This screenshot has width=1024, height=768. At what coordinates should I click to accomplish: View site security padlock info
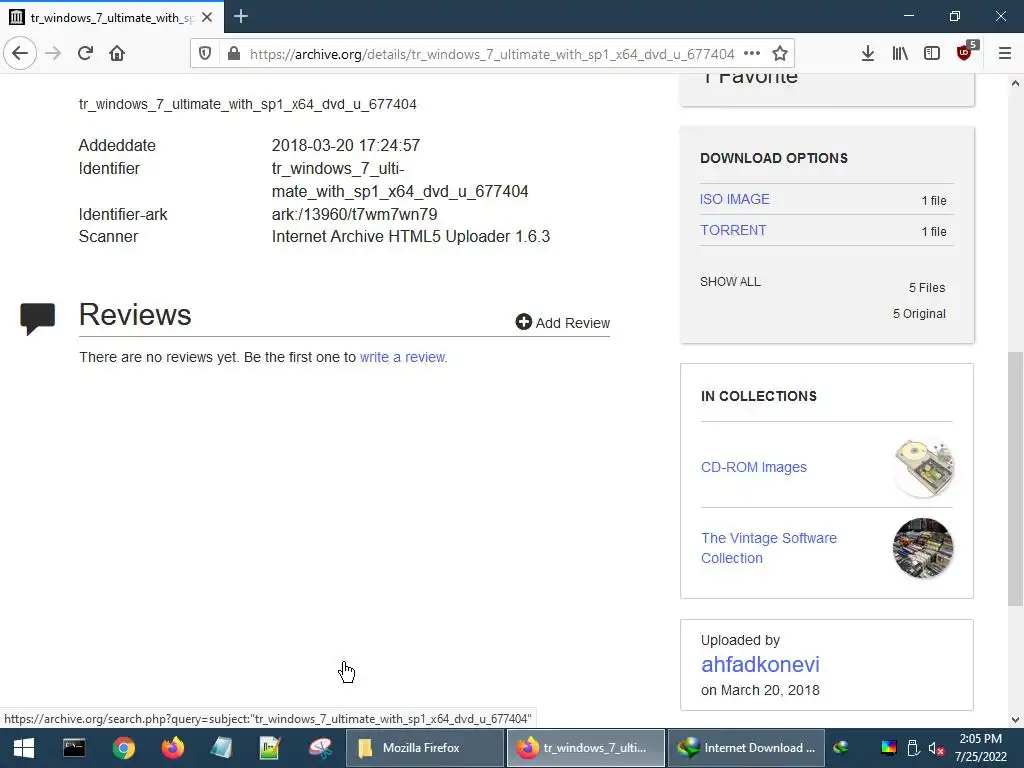tap(234, 54)
